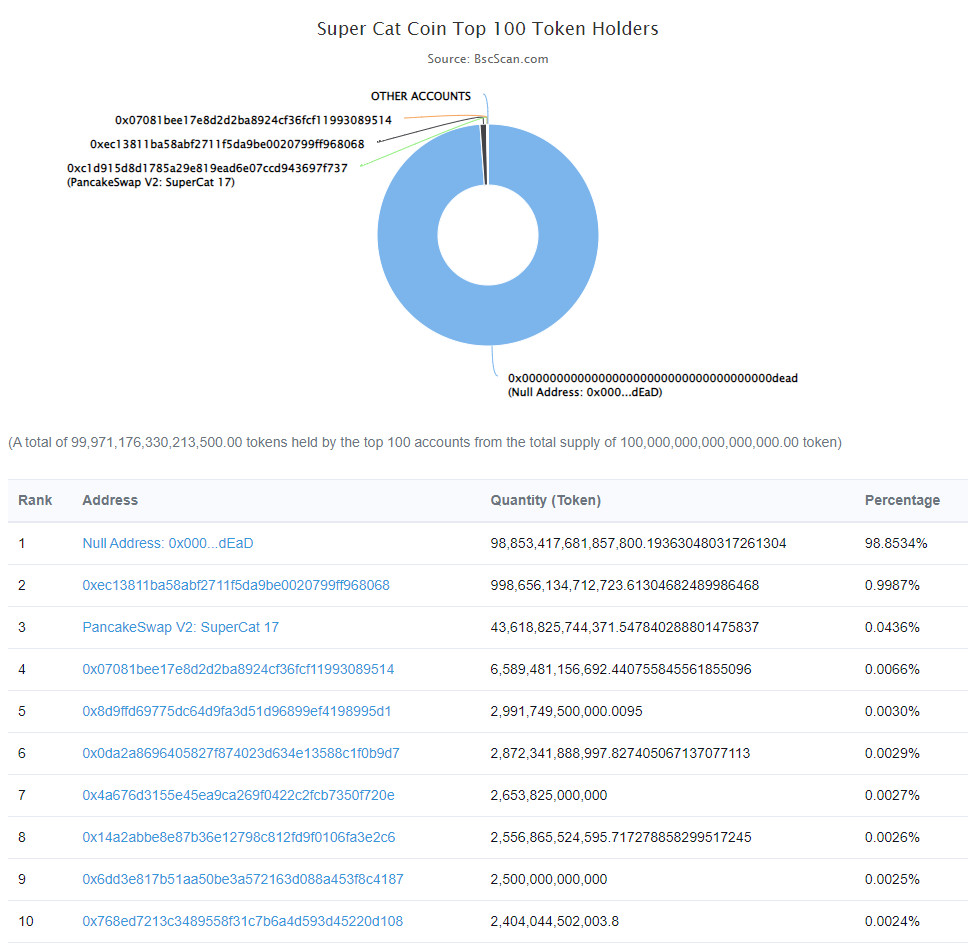The height and width of the screenshot is (945, 976).
Task: Select quantity 98,853,417,681,857,800.19363048 0317261304
Action: point(638,543)
